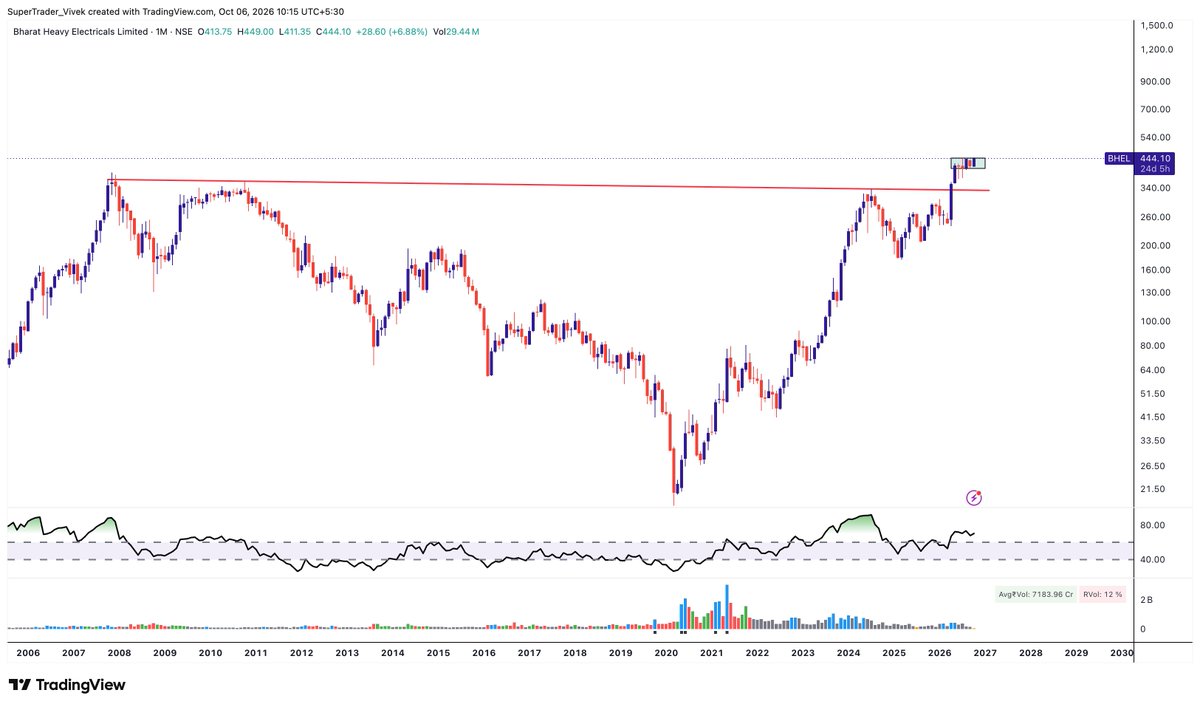Click the 1,200.0 price axis label
The image size is (1200, 707).
pos(1155,50)
